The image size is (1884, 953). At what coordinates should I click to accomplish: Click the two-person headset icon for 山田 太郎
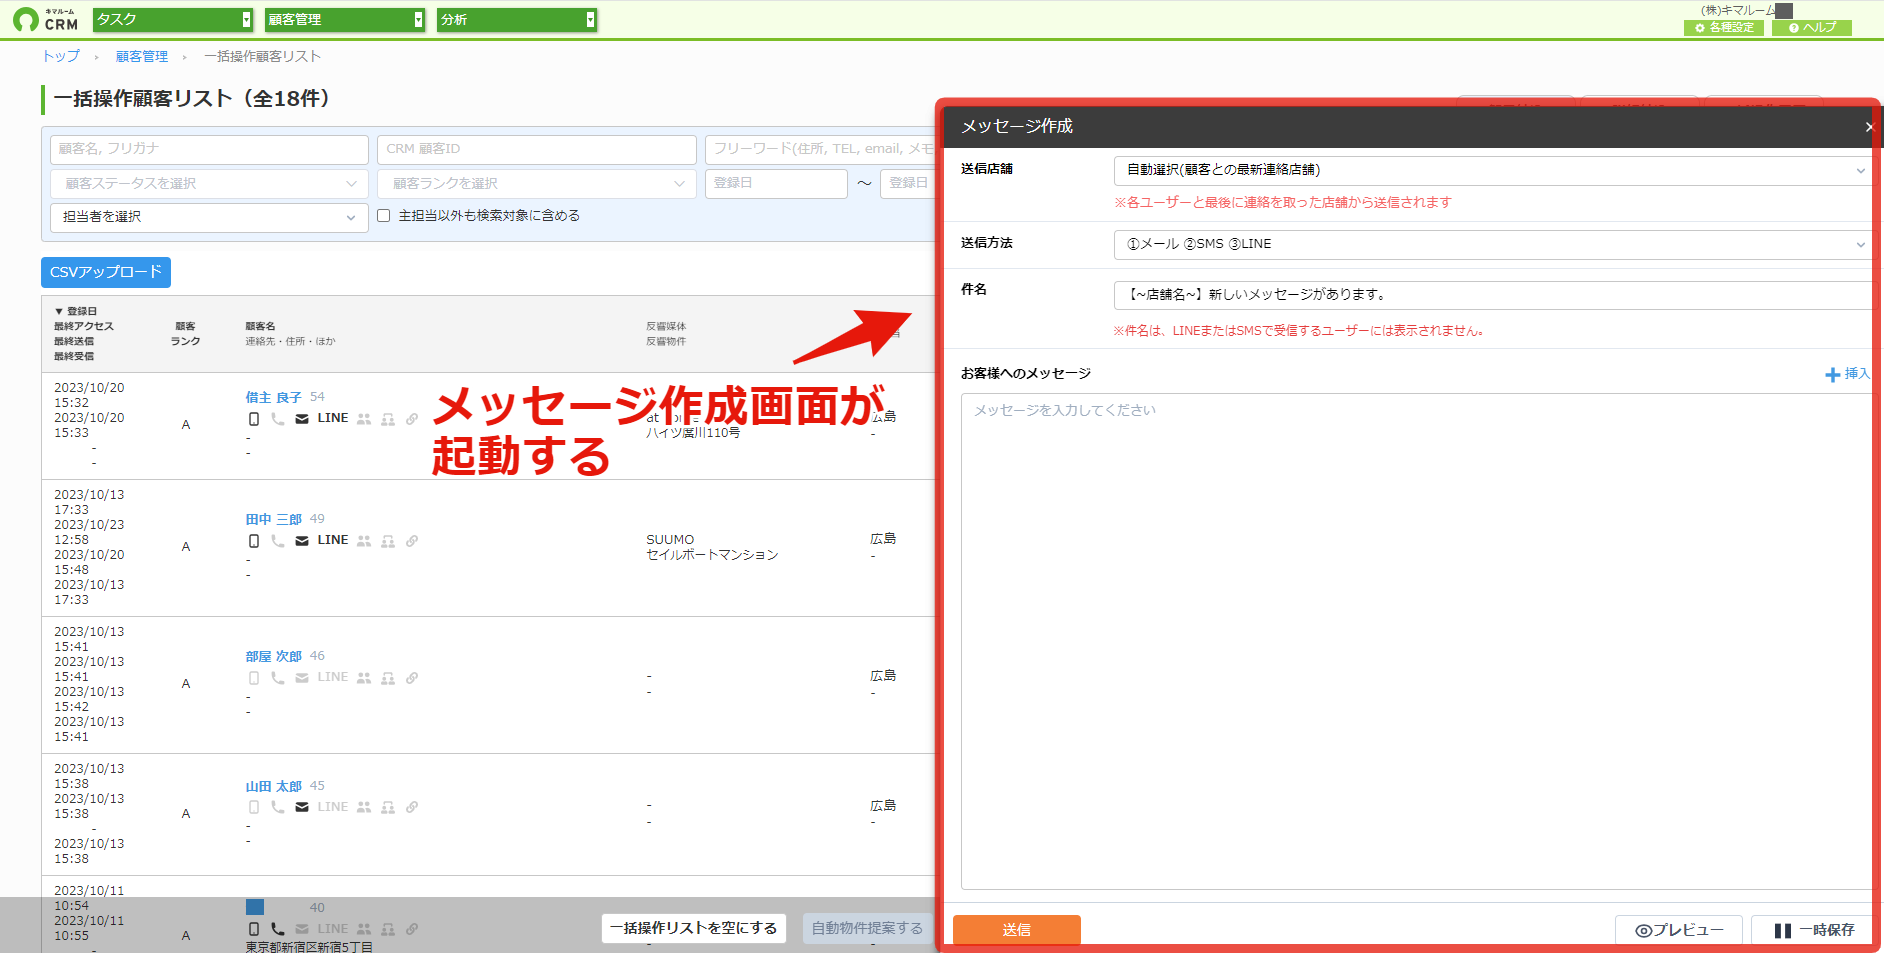coord(388,807)
